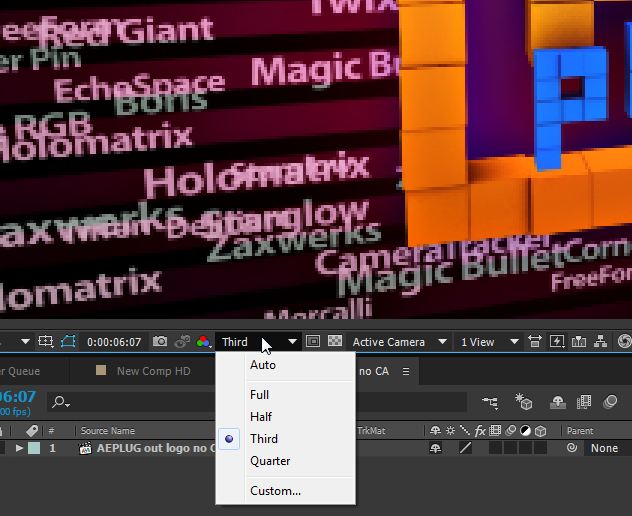Click the Frame Blending column header icon
This screenshot has width=632, height=516.
click(495, 431)
